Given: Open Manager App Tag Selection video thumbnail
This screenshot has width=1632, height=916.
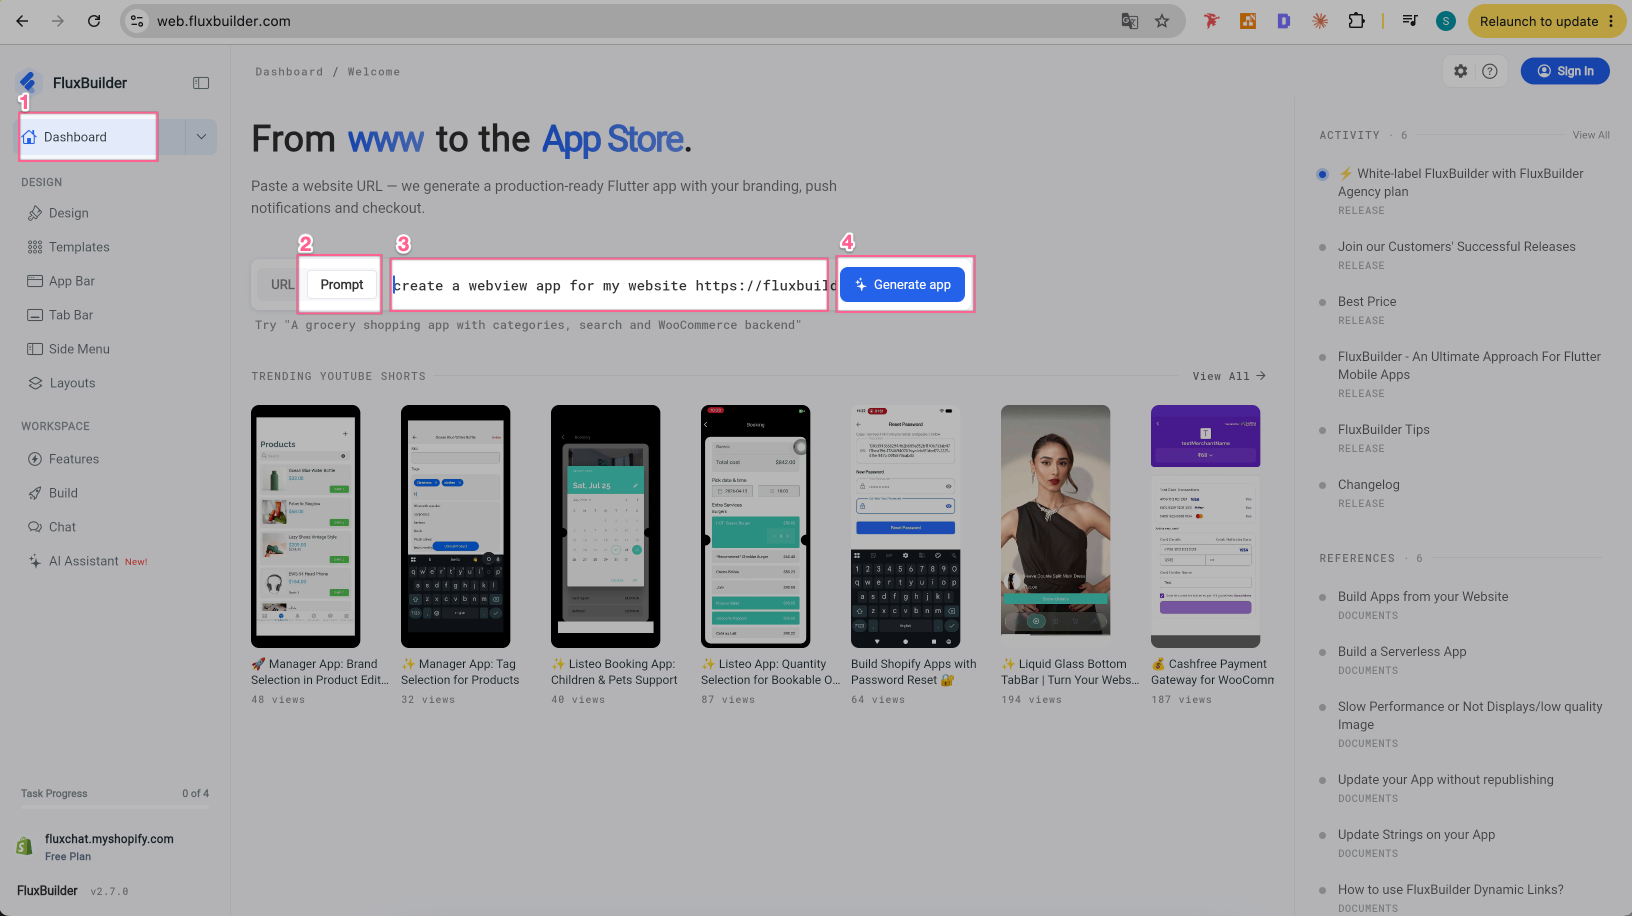Looking at the screenshot, I should [x=456, y=526].
